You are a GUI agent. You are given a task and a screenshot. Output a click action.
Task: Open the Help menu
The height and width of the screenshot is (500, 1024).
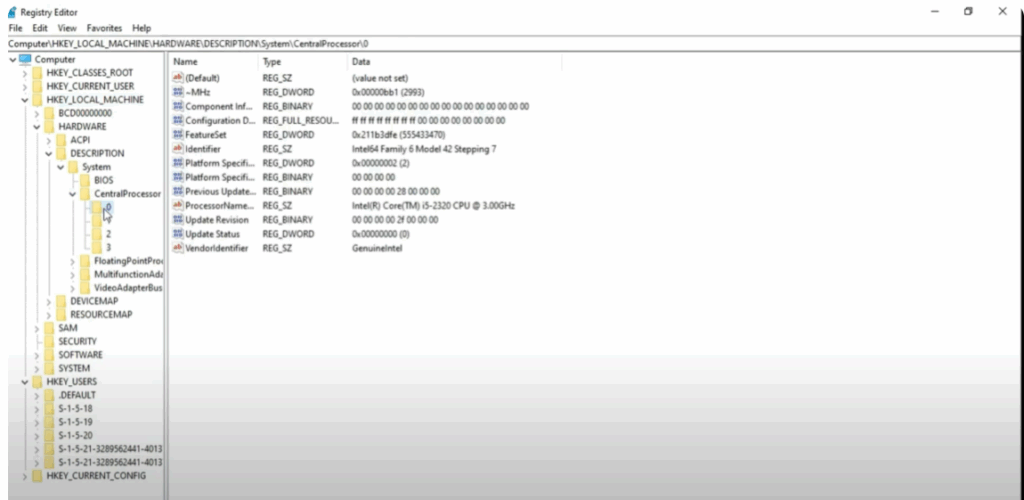[142, 28]
